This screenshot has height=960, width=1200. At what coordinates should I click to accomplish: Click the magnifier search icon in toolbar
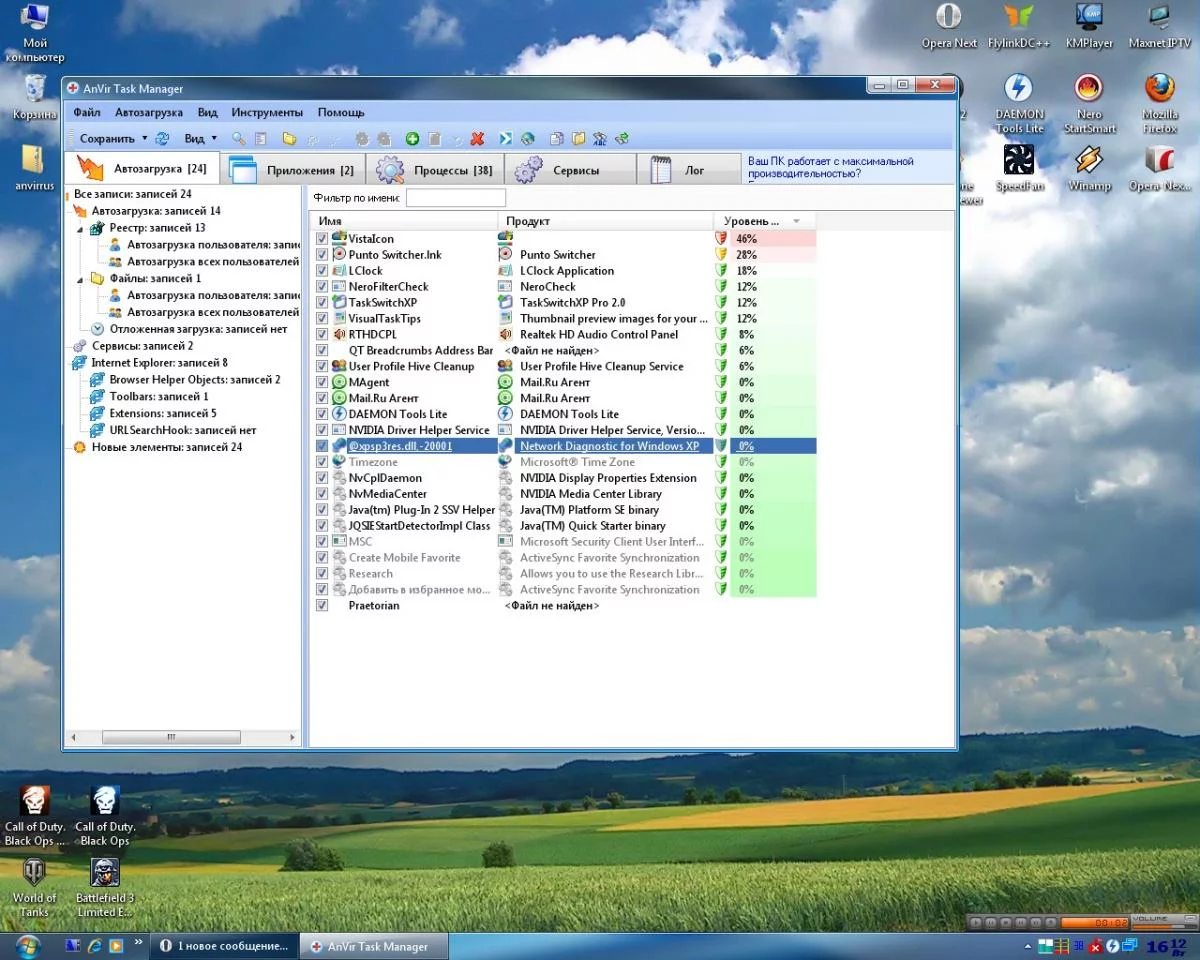coord(239,139)
